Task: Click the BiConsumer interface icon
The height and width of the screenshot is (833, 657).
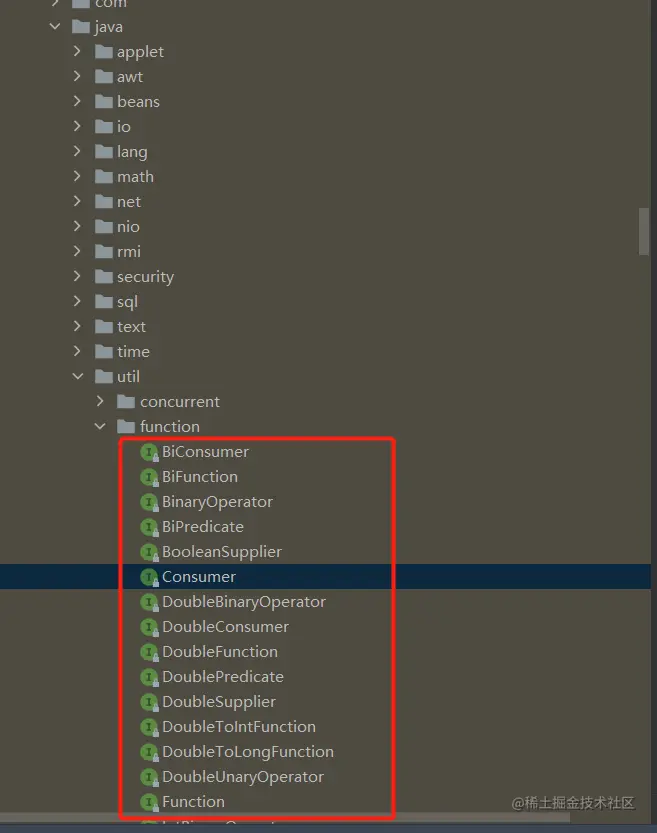Action: [149, 452]
